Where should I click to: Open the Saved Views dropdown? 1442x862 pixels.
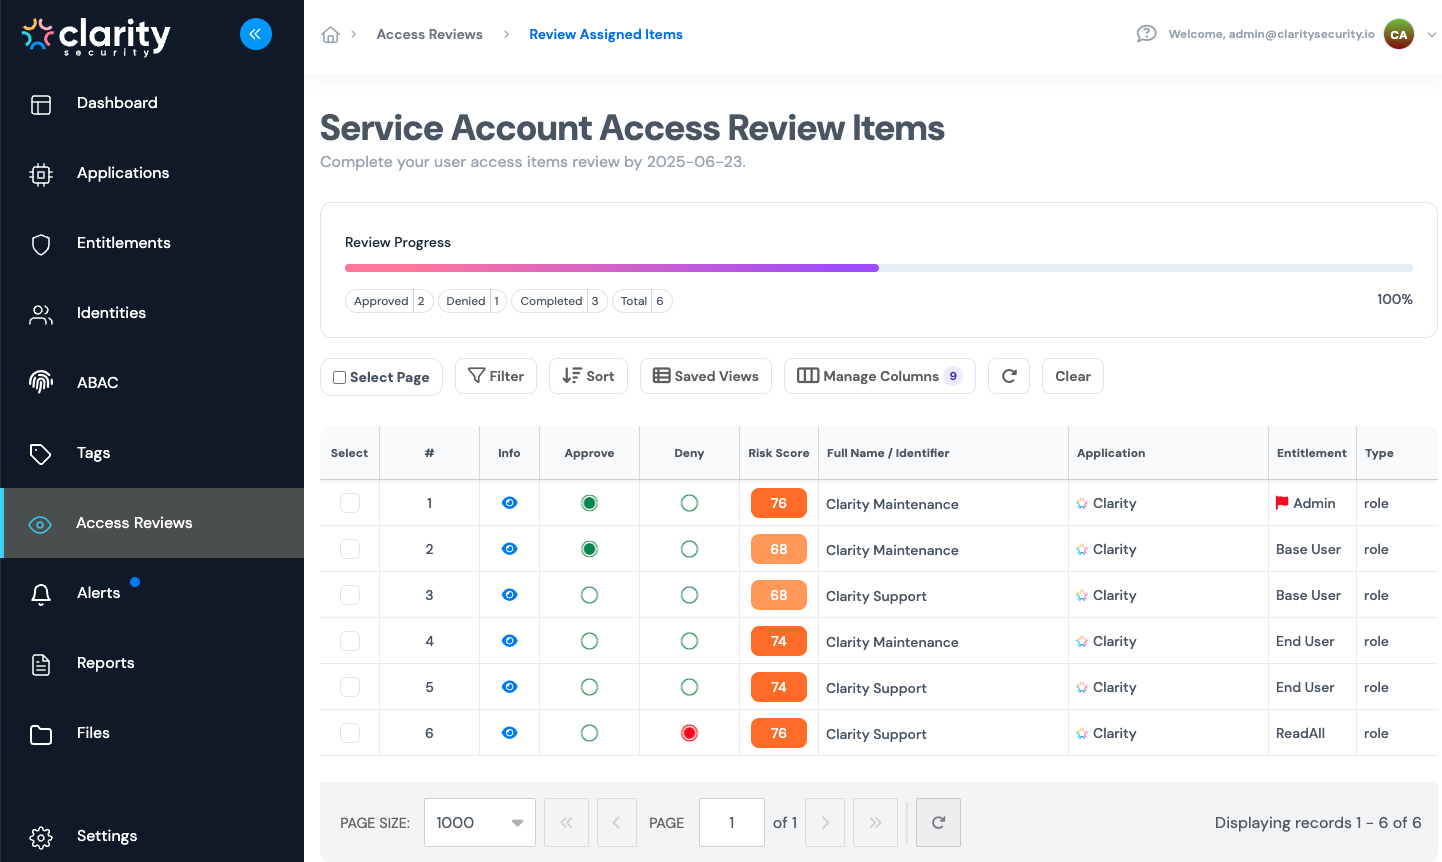(x=706, y=376)
